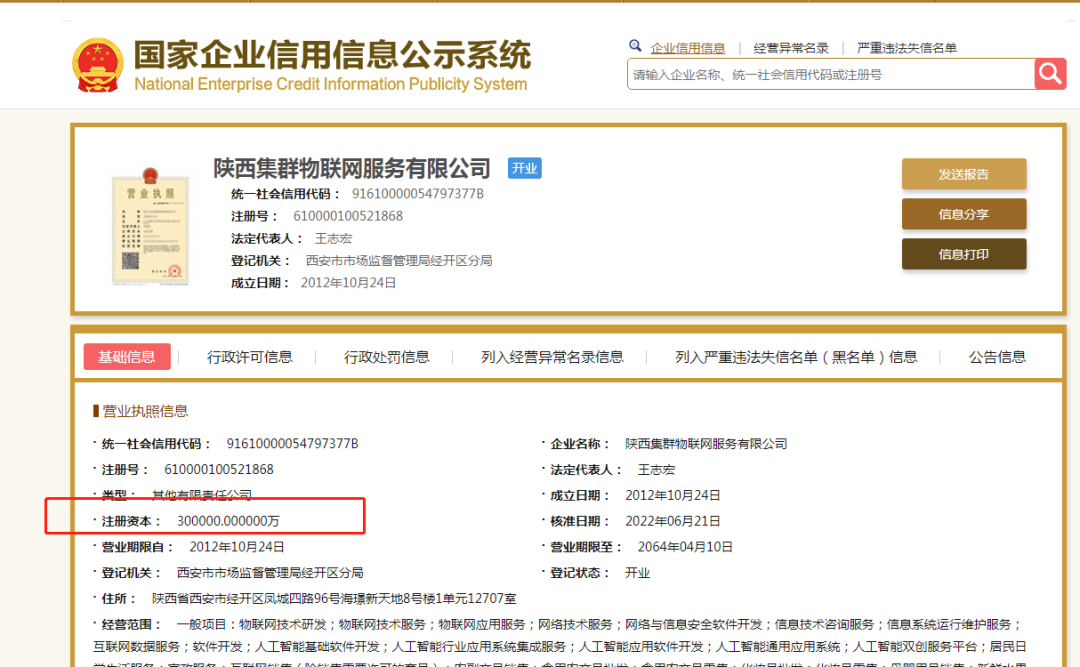Viewport: 1080px width, 667px height.
Task: Click the small magnifier icon beside 企业信用信息
Action: pyautogui.click(x=635, y=46)
